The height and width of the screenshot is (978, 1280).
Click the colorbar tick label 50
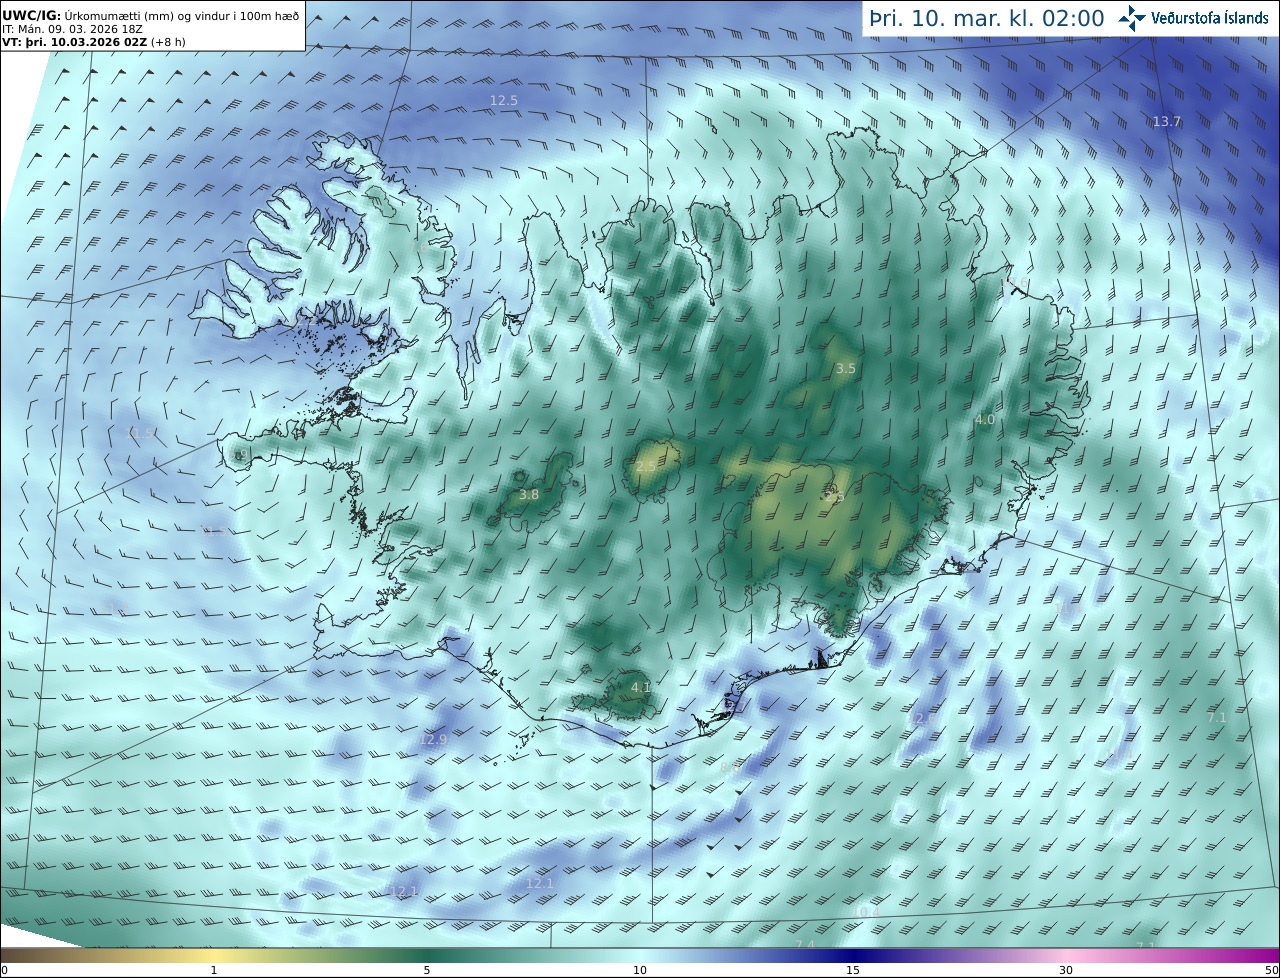(x=1272, y=970)
